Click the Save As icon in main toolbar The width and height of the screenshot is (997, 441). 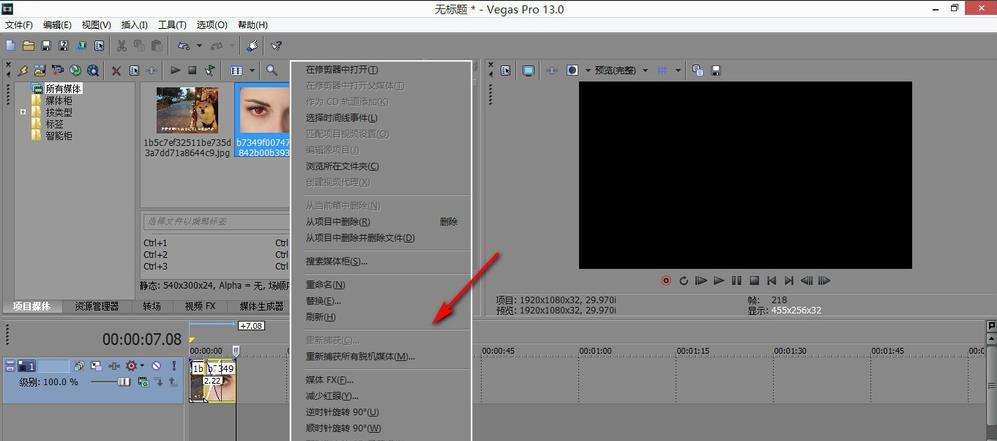64,46
